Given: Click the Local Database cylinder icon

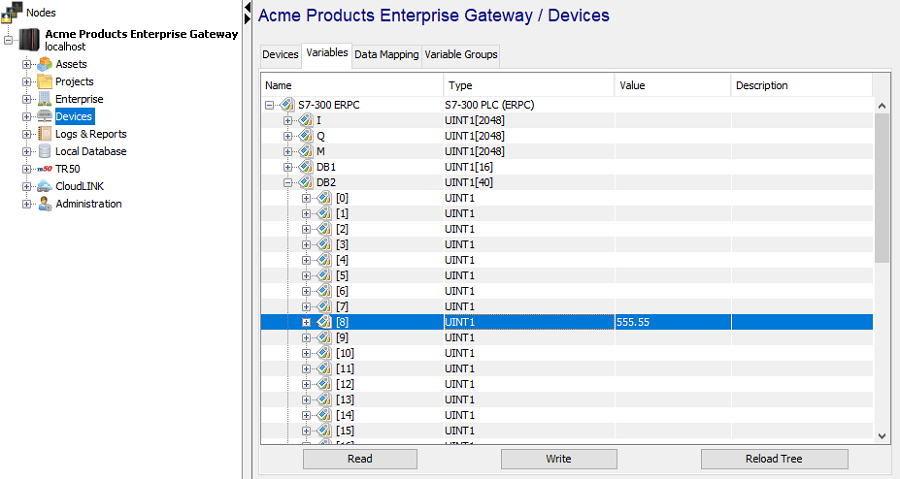Looking at the screenshot, I should (45, 151).
